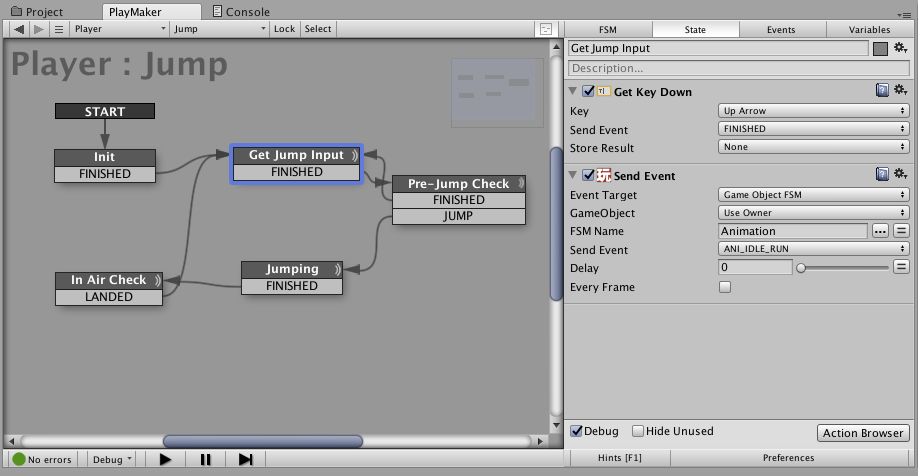The width and height of the screenshot is (918, 476).
Task: Click the Description field
Action: click(x=738, y=68)
